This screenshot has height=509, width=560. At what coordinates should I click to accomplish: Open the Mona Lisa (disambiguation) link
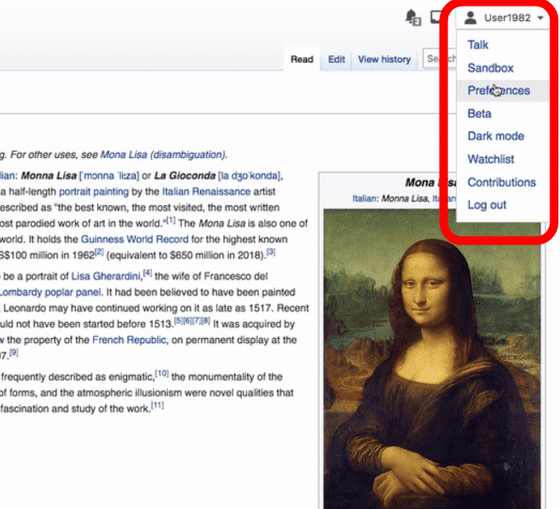click(163, 155)
